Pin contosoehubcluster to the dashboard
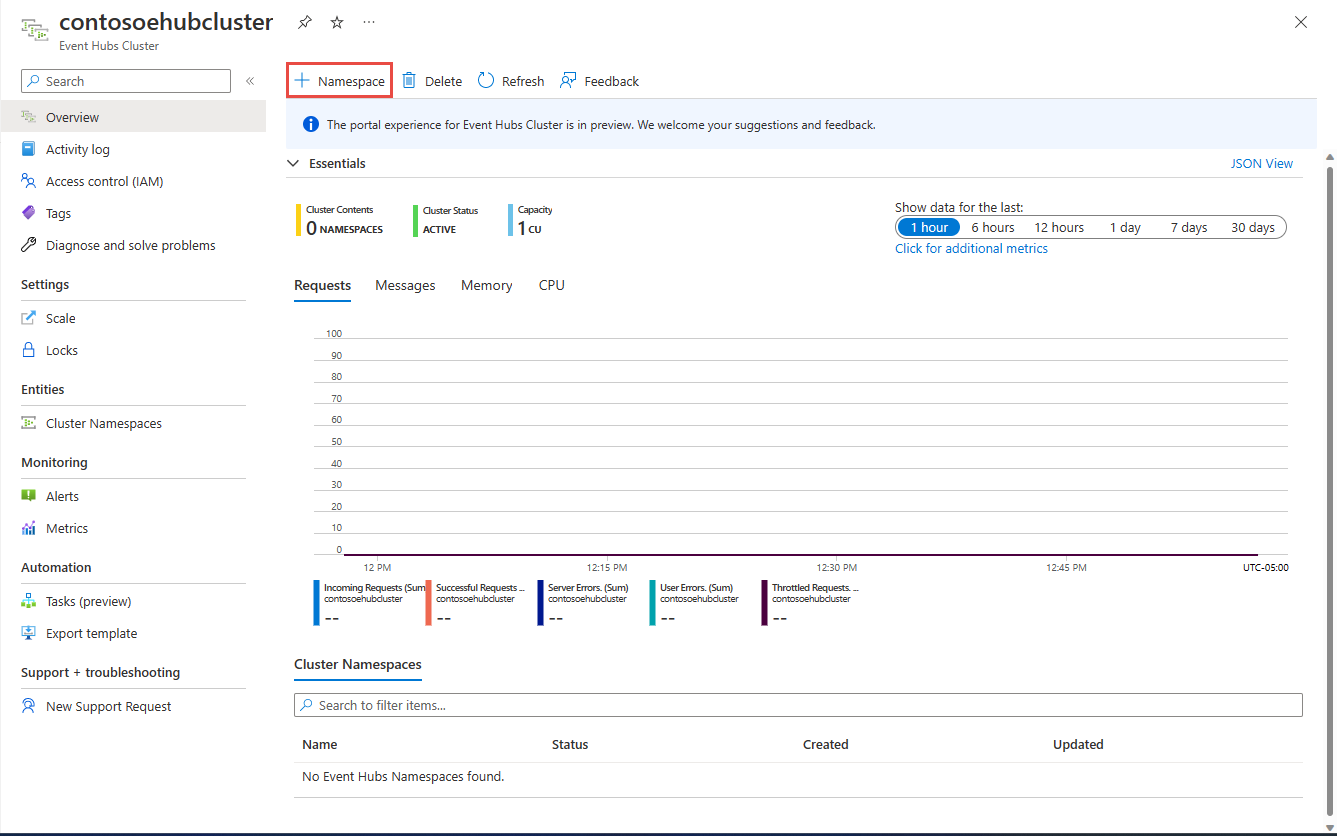Image resolution: width=1337 pixels, height=836 pixels. pos(304,21)
